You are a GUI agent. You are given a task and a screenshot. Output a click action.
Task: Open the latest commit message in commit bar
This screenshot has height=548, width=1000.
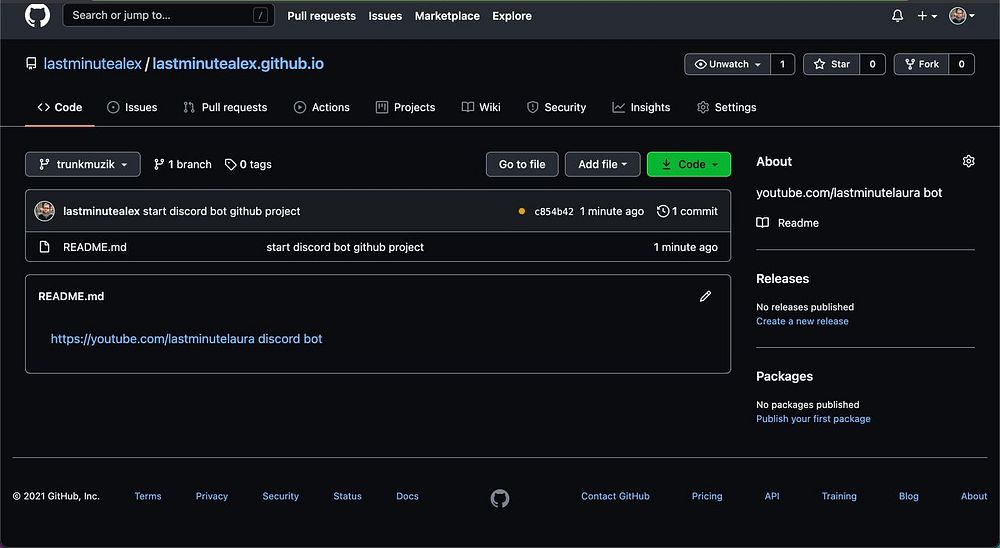coord(221,211)
